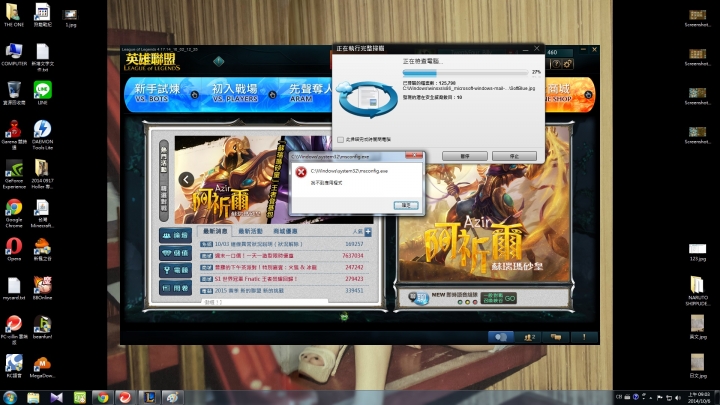
Task: Open Visual Studio from taskbar
Action: (x=56, y=397)
